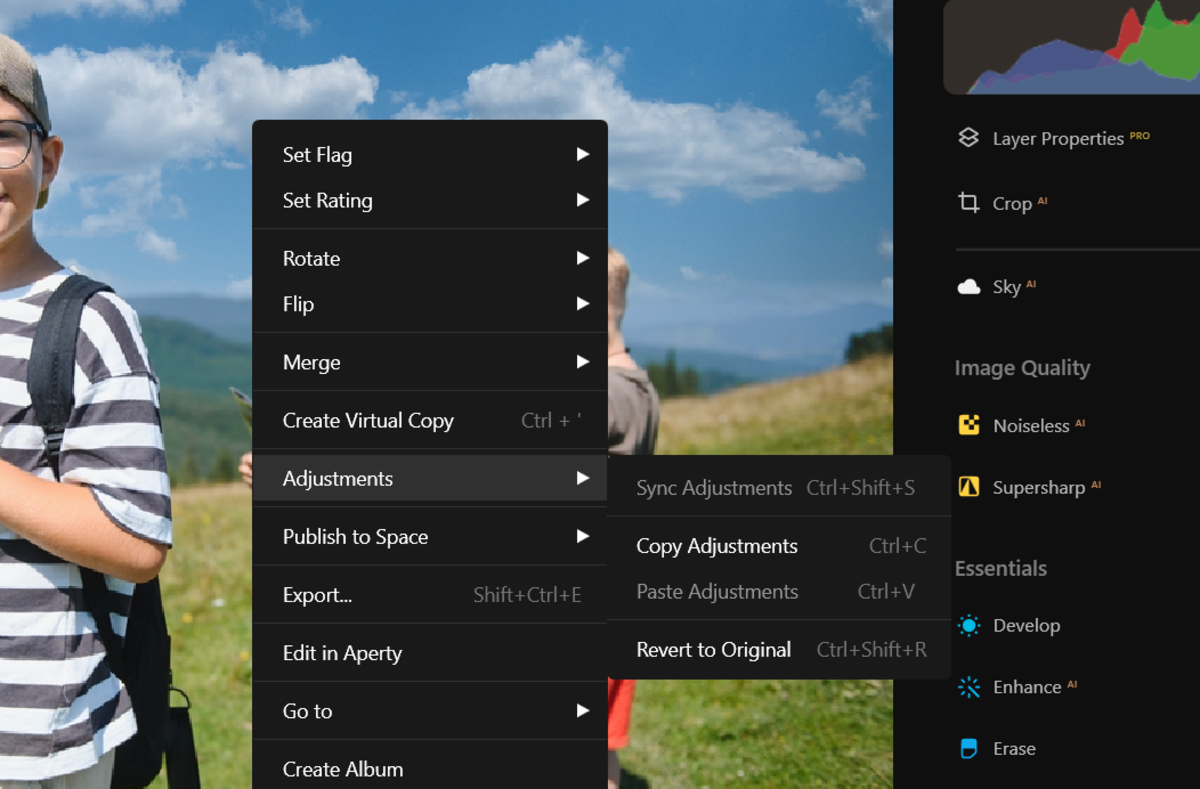Open the Enhance tool label

coord(1027,687)
